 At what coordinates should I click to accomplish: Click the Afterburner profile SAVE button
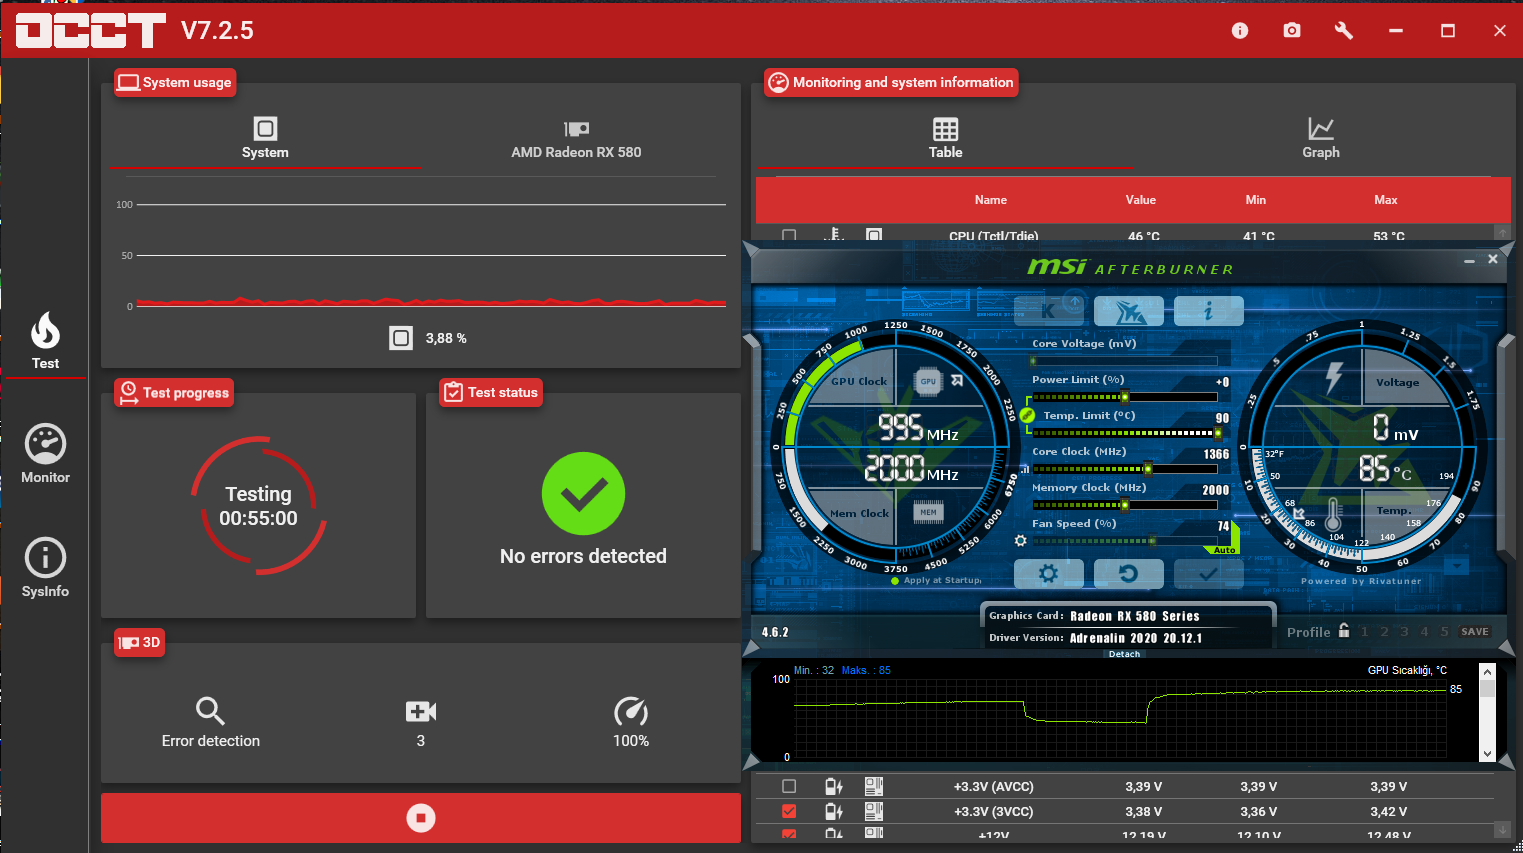1475,632
